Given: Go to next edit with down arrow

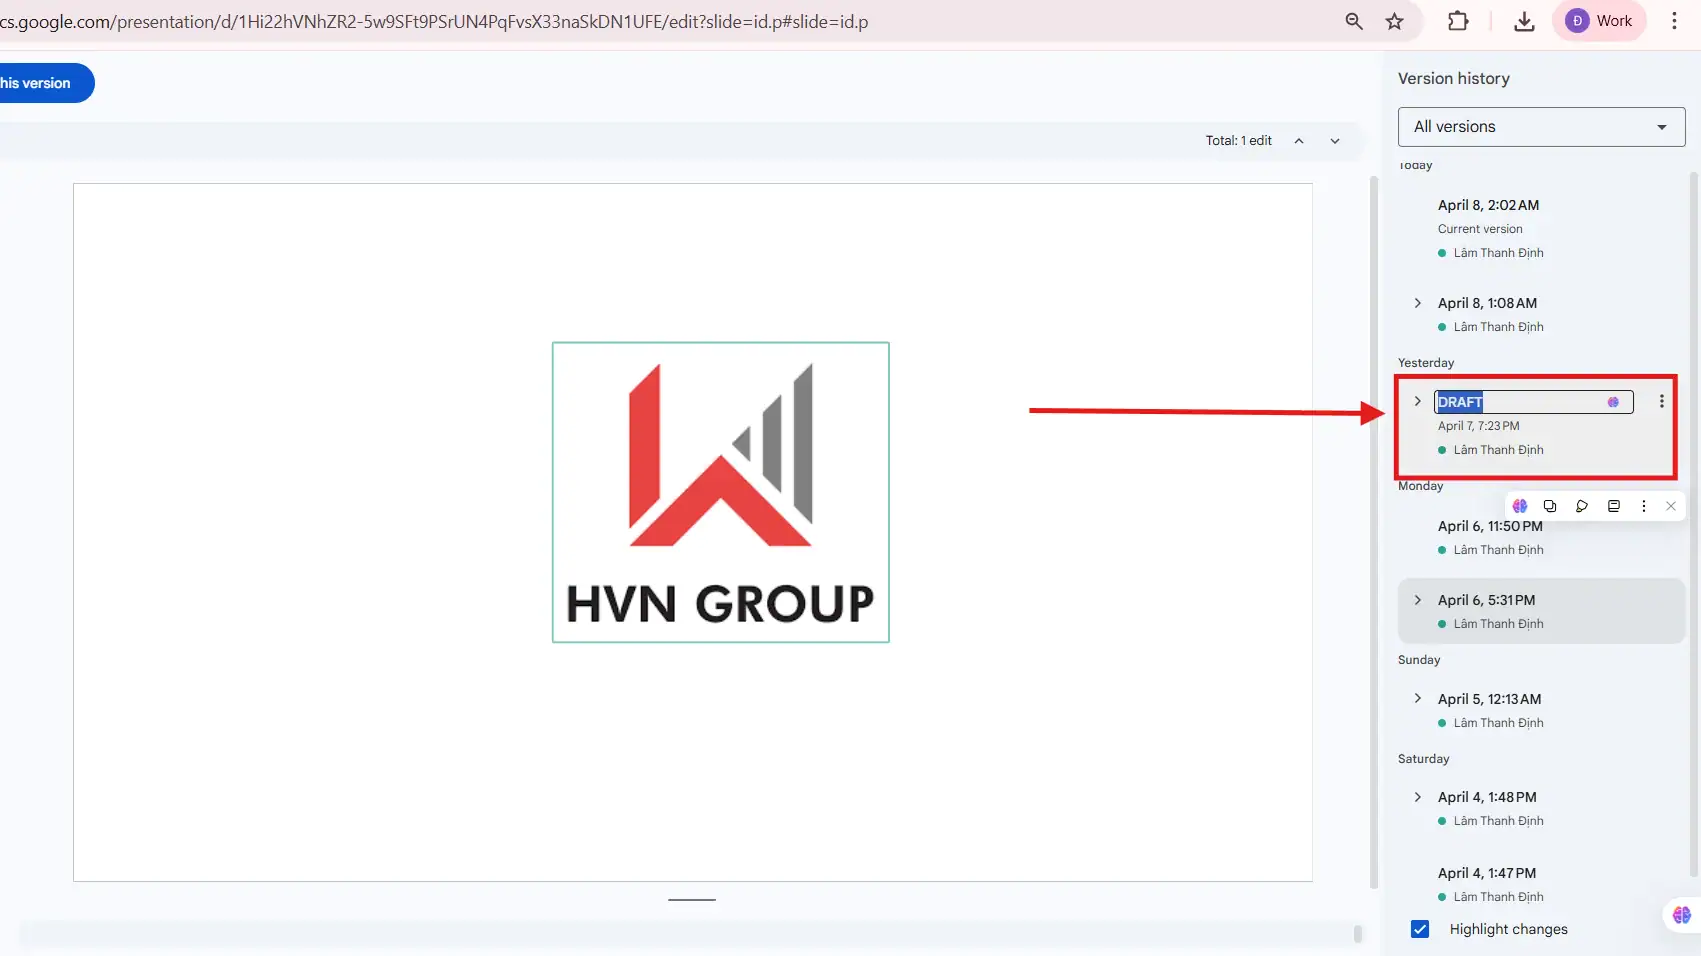Looking at the screenshot, I should click(x=1335, y=141).
